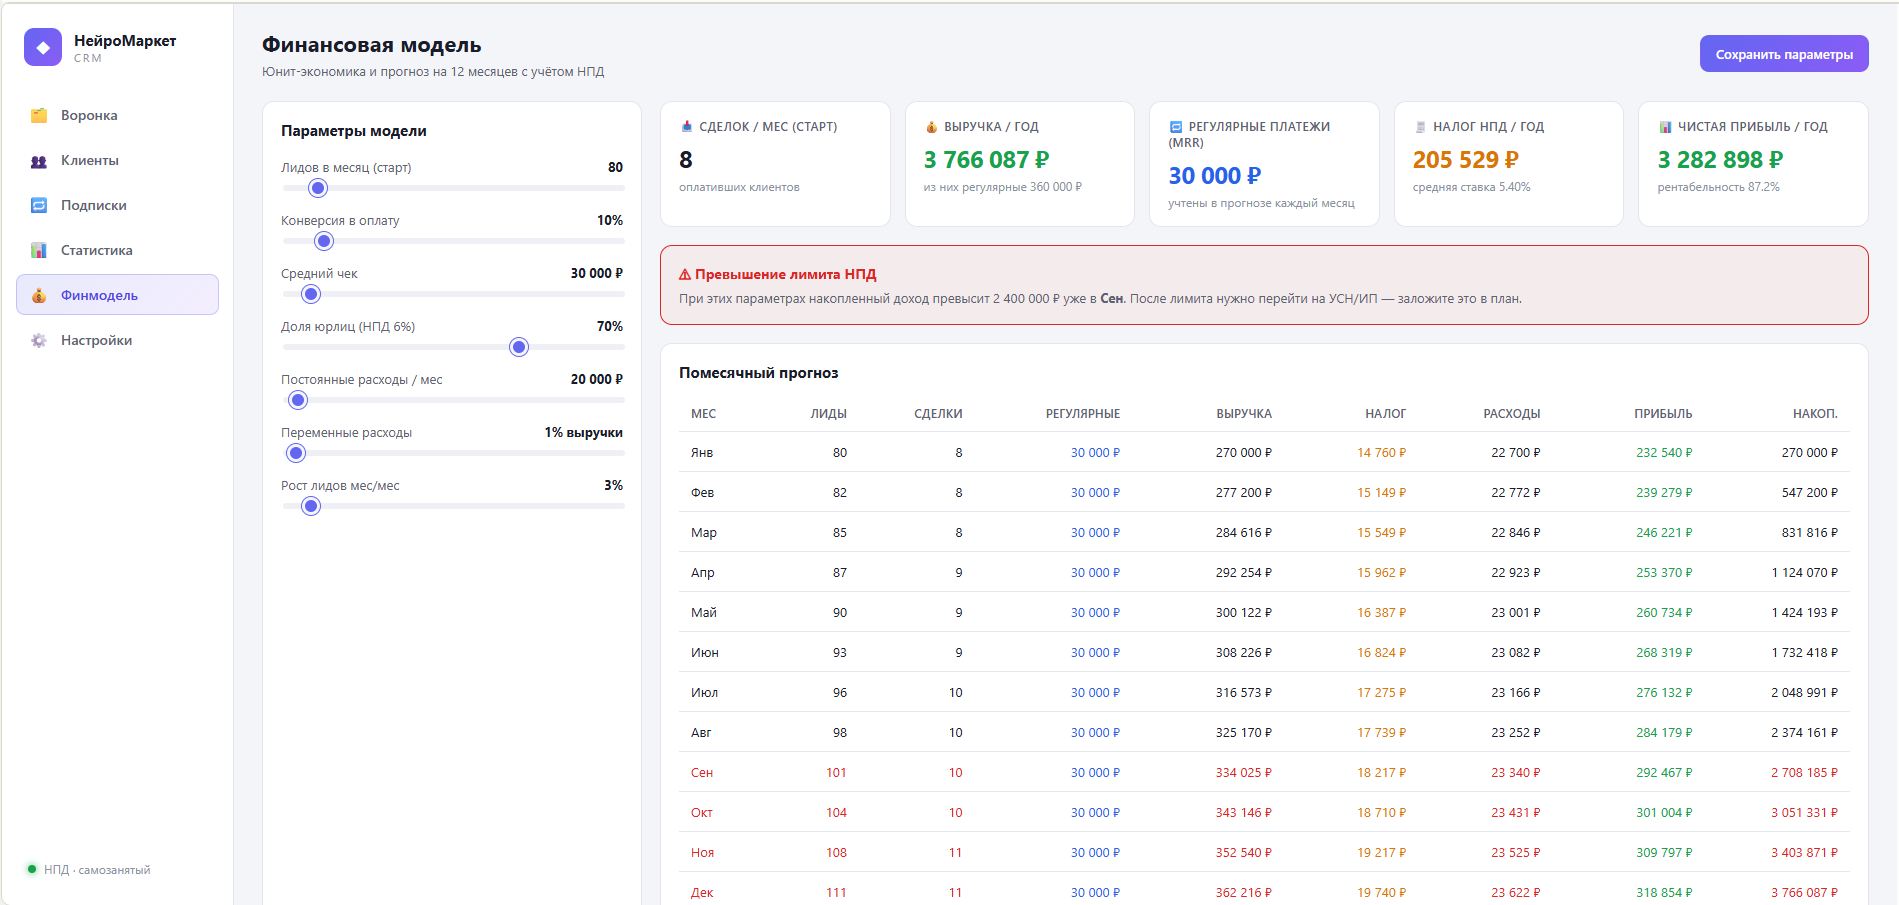Click the Параметры модели panel heading
Image resolution: width=1899 pixels, height=905 pixels.
pyautogui.click(x=354, y=130)
